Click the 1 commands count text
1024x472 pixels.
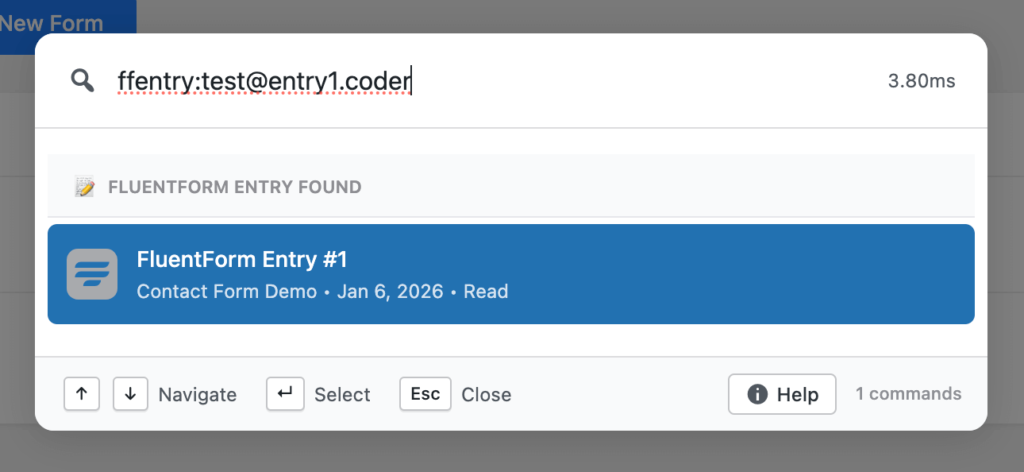[908, 394]
